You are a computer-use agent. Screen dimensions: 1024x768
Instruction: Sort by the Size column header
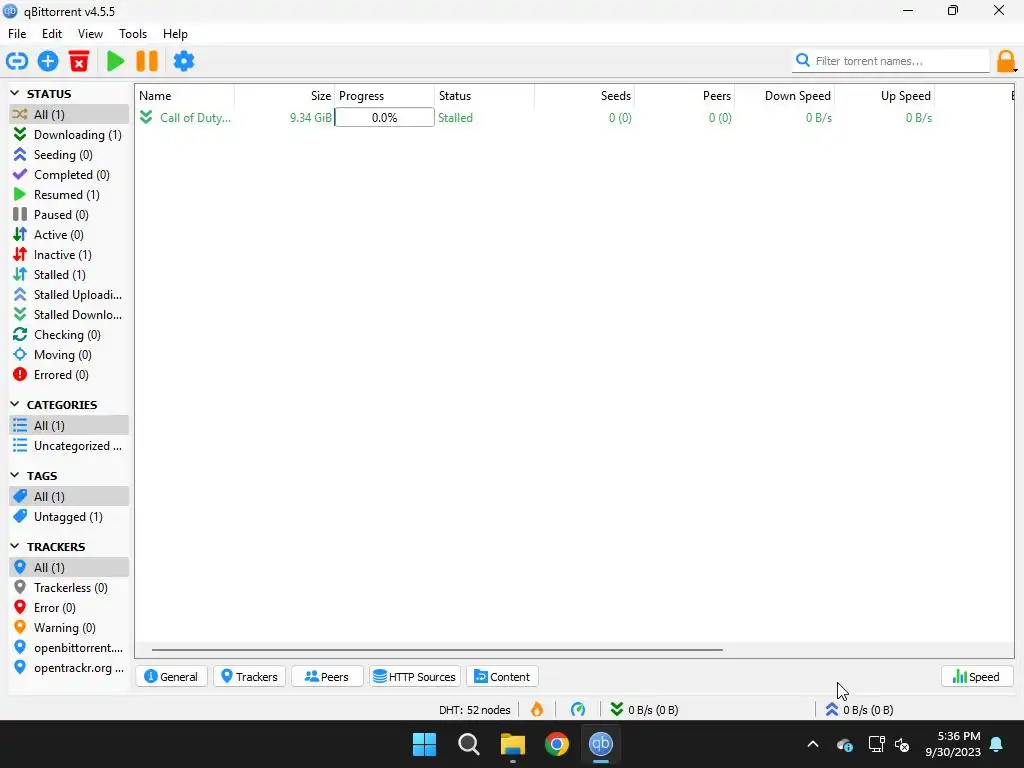285,96
